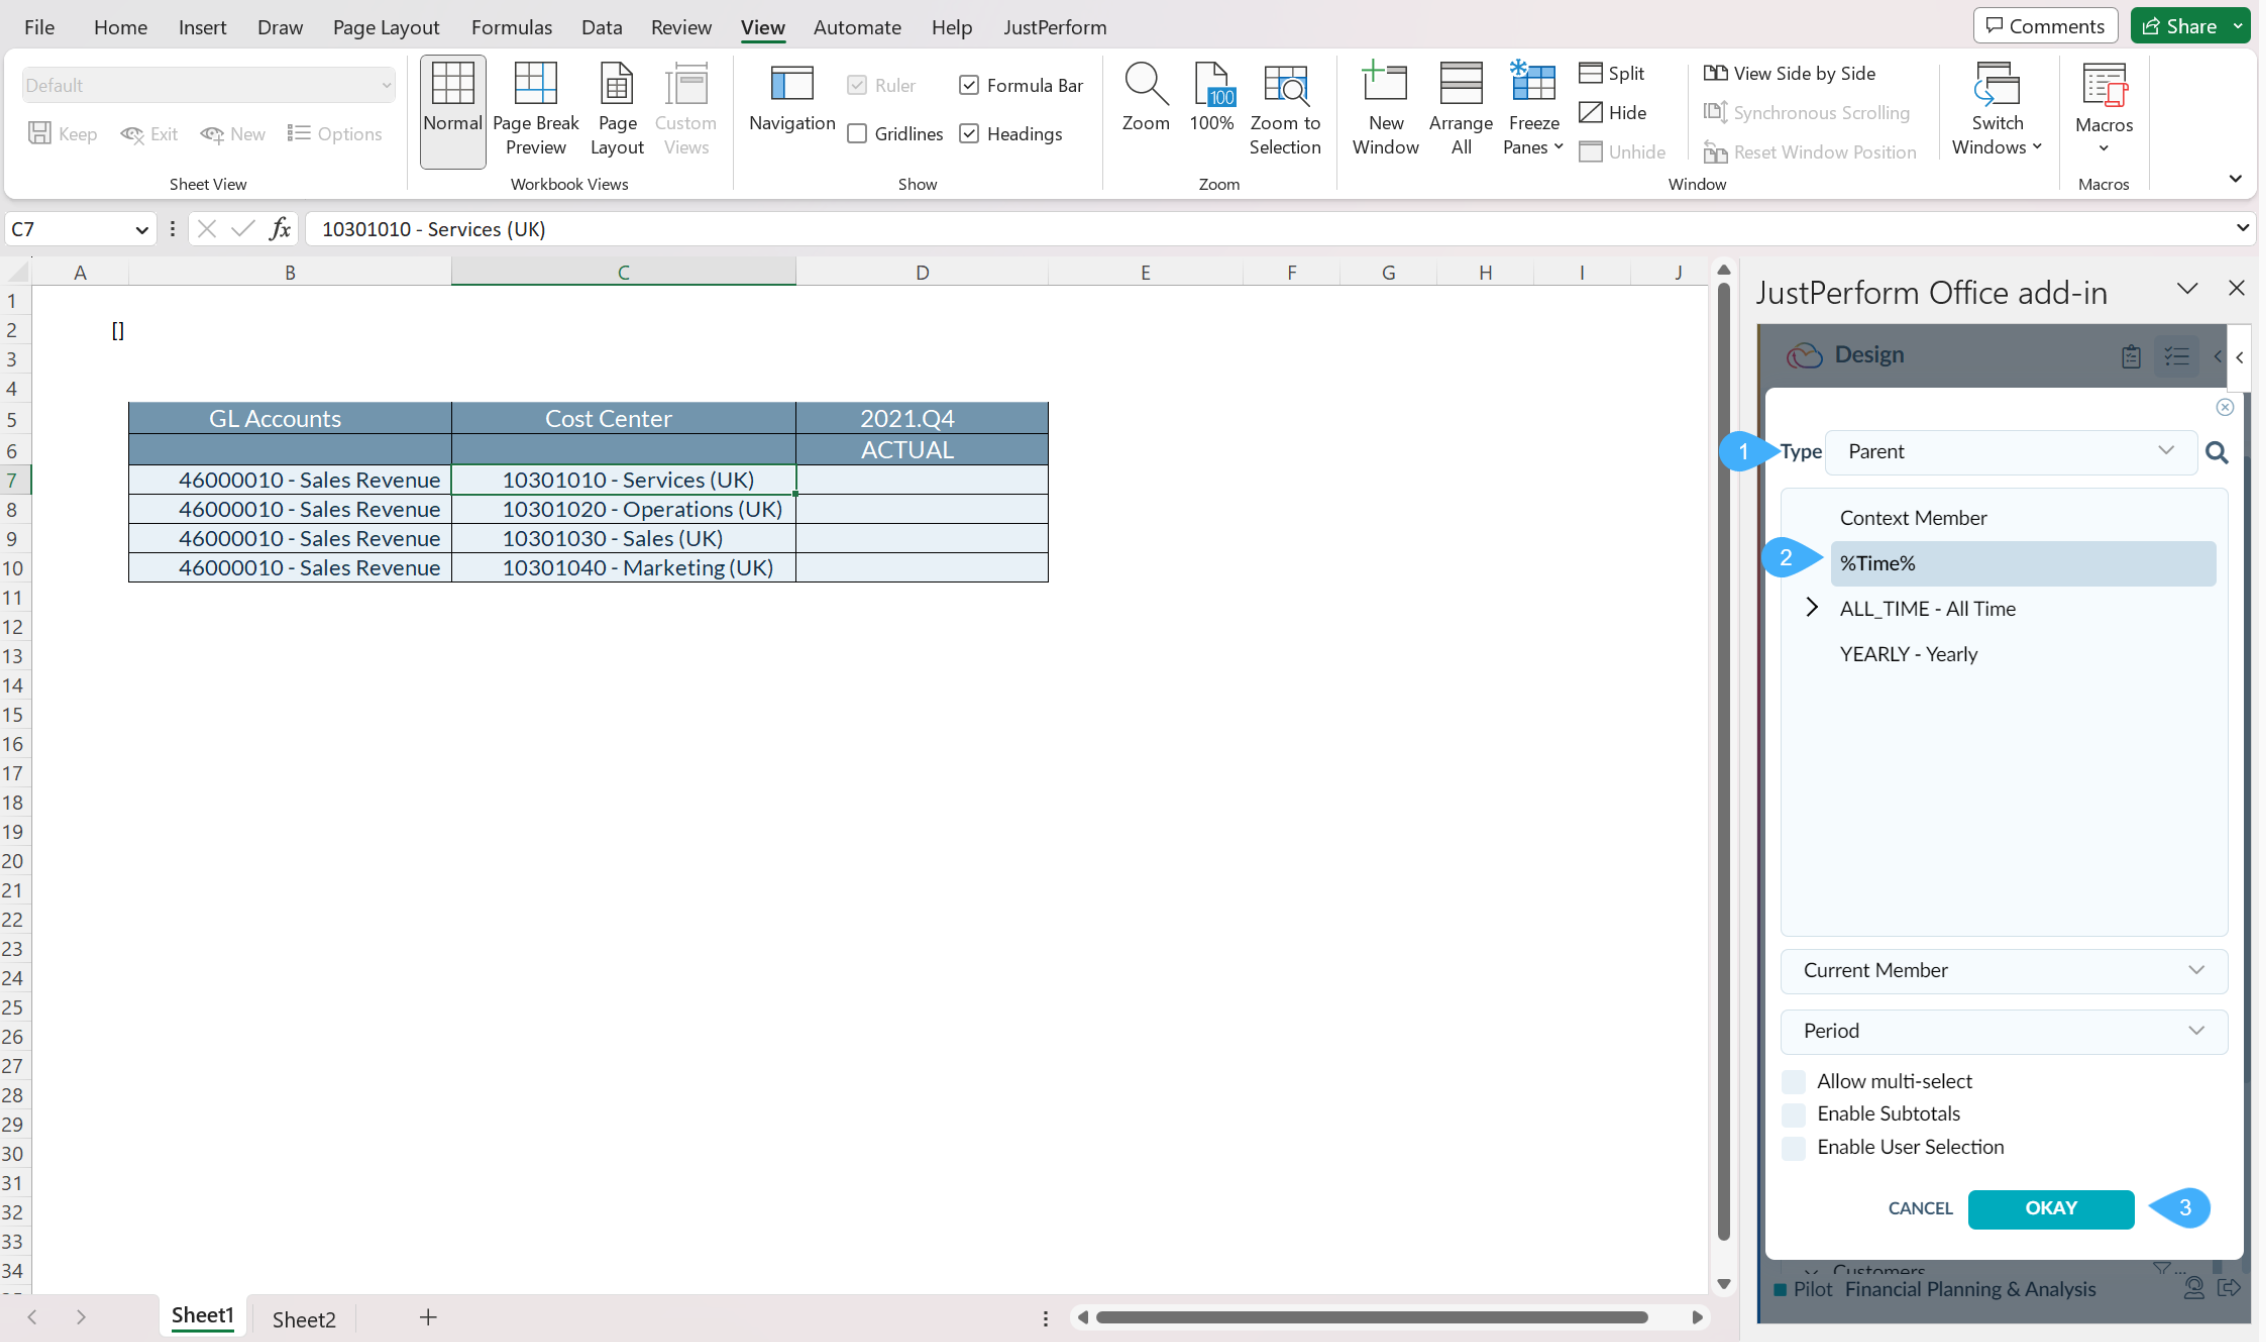2266x1342 pixels.
Task: Check Allow multi-select option
Action: pos(1794,1082)
